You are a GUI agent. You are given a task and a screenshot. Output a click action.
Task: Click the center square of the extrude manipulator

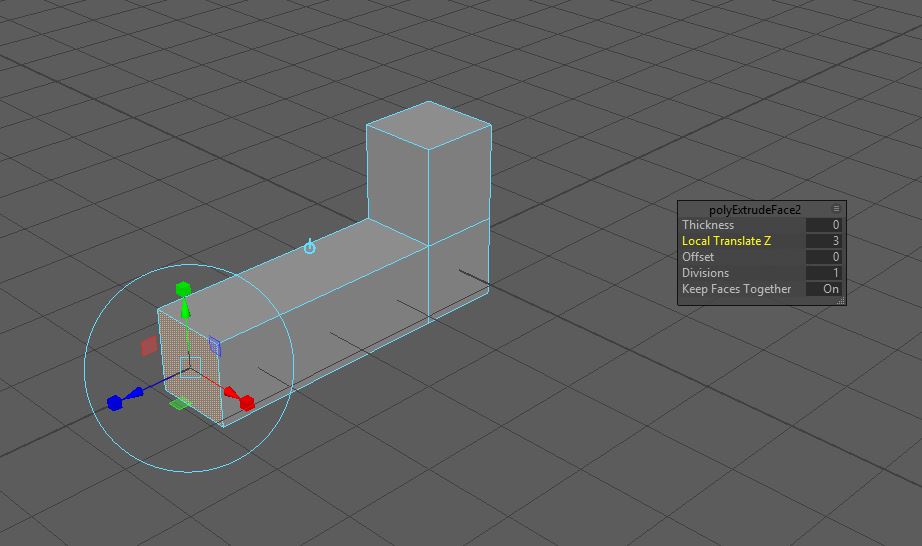pos(191,367)
